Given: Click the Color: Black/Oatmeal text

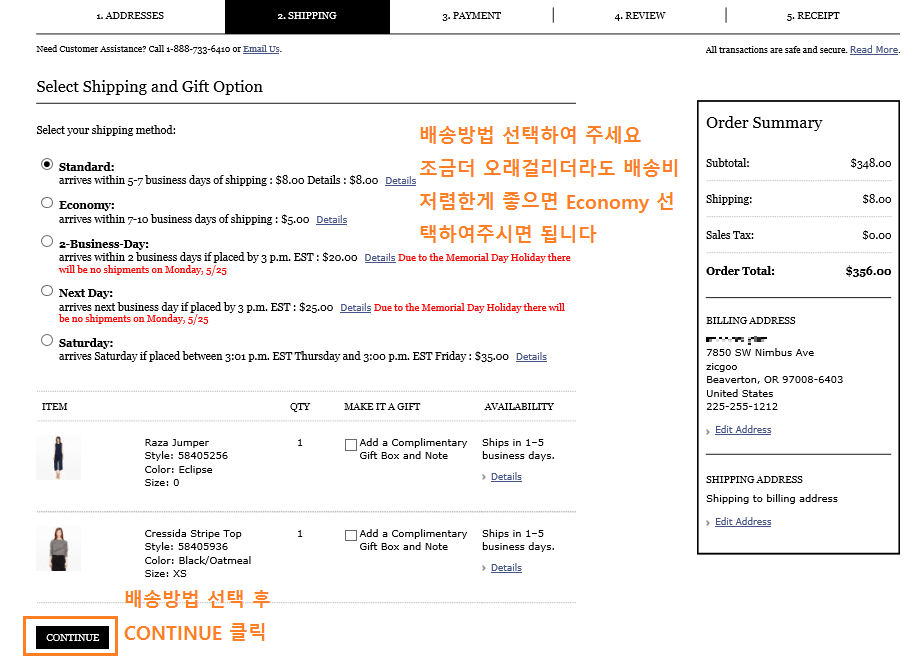Looking at the screenshot, I should [198, 560].
